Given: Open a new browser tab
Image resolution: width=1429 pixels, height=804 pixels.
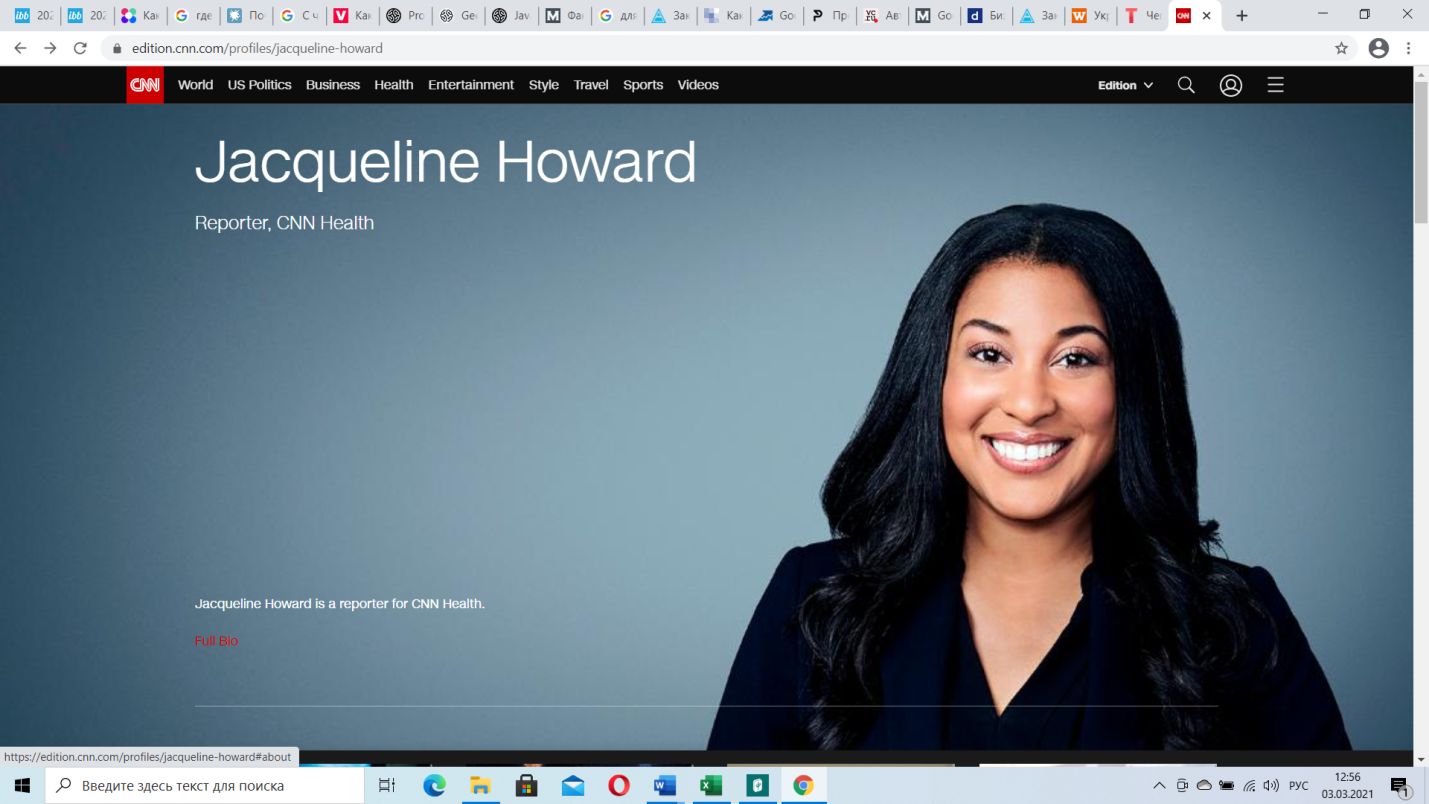Looking at the screenshot, I should [1242, 16].
